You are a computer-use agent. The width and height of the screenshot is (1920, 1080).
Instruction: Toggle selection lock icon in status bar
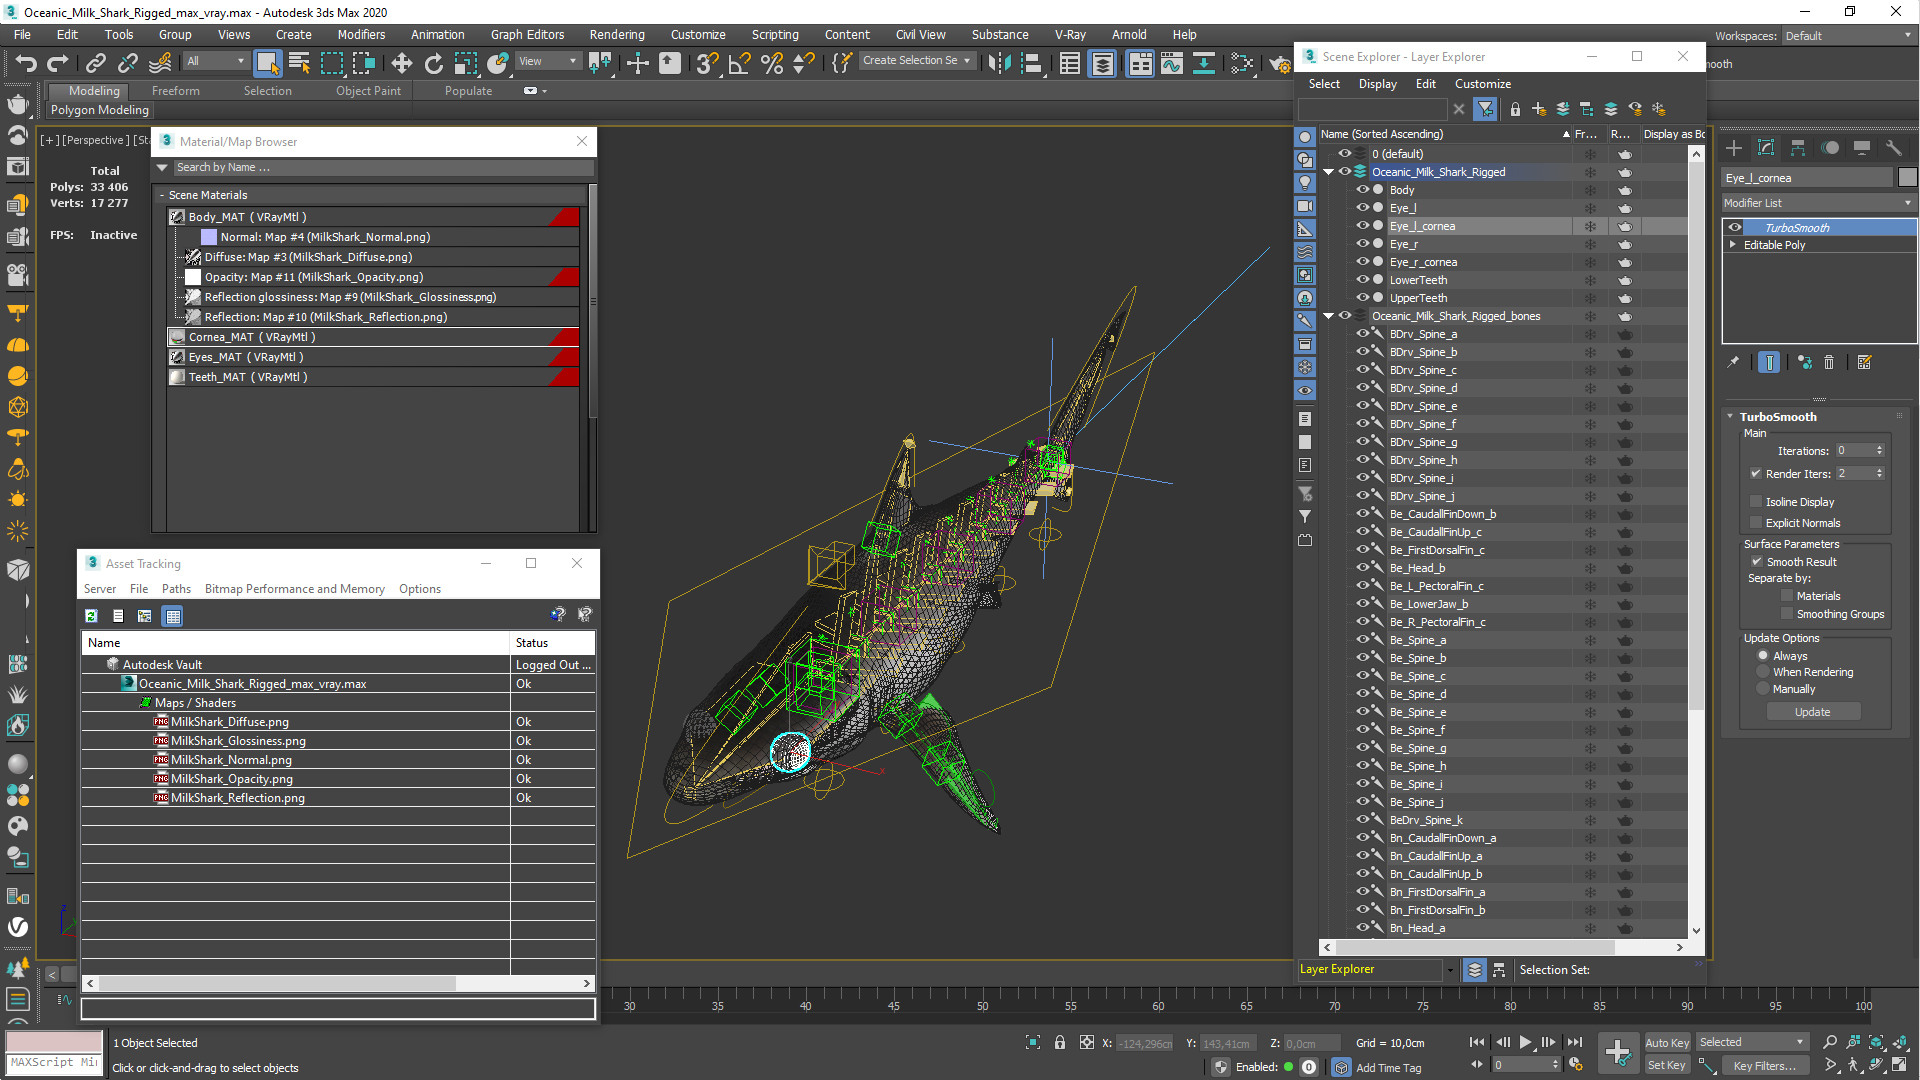coord(1060,1042)
